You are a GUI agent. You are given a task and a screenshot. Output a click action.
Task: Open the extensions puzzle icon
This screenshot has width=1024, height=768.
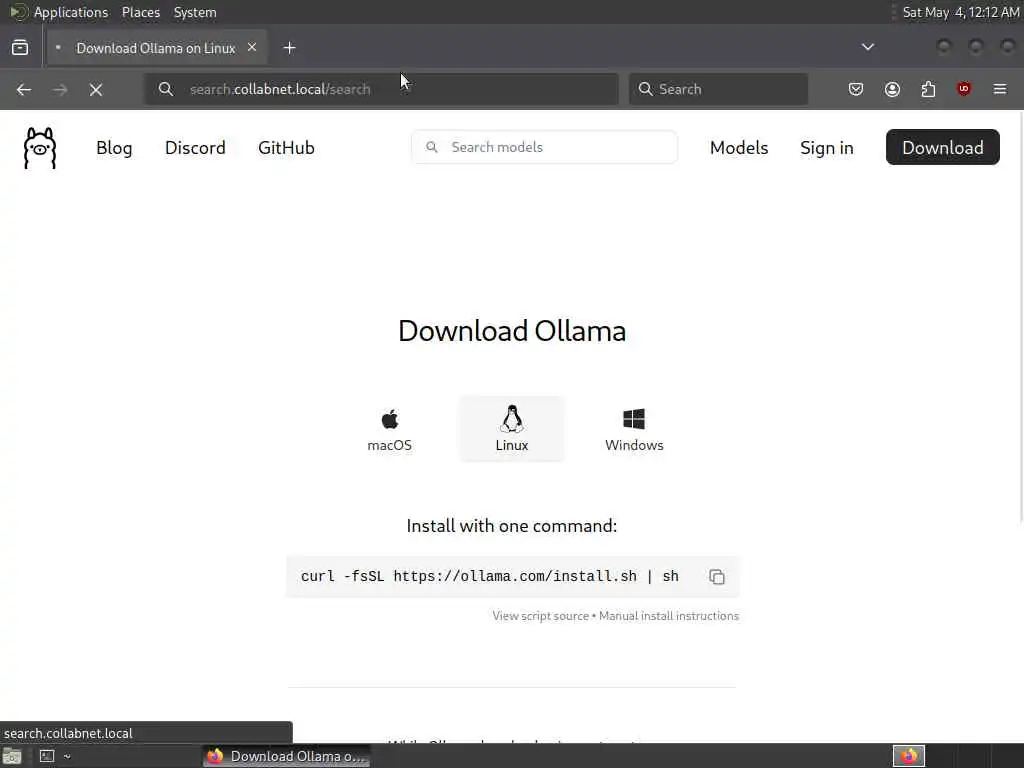coord(928,89)
